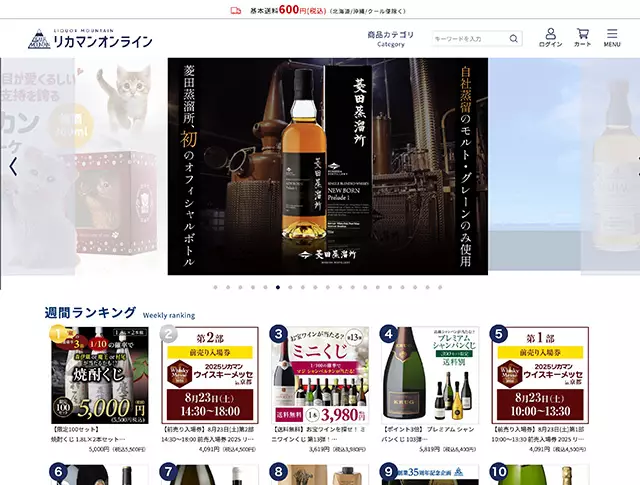Screen dimensions: 640x485
Task: Open 第2部 14:30~18:00 前売入場券 link
Action: (x=209, y=434)
